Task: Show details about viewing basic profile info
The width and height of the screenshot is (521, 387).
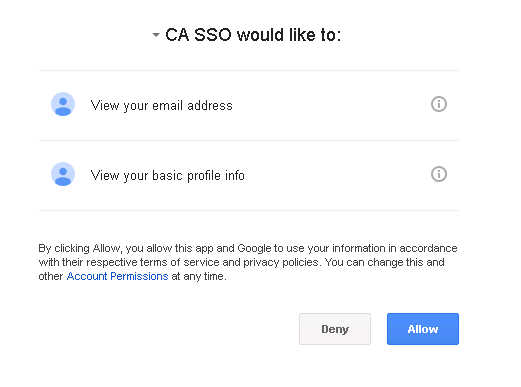Action: [x=439, y=174]
